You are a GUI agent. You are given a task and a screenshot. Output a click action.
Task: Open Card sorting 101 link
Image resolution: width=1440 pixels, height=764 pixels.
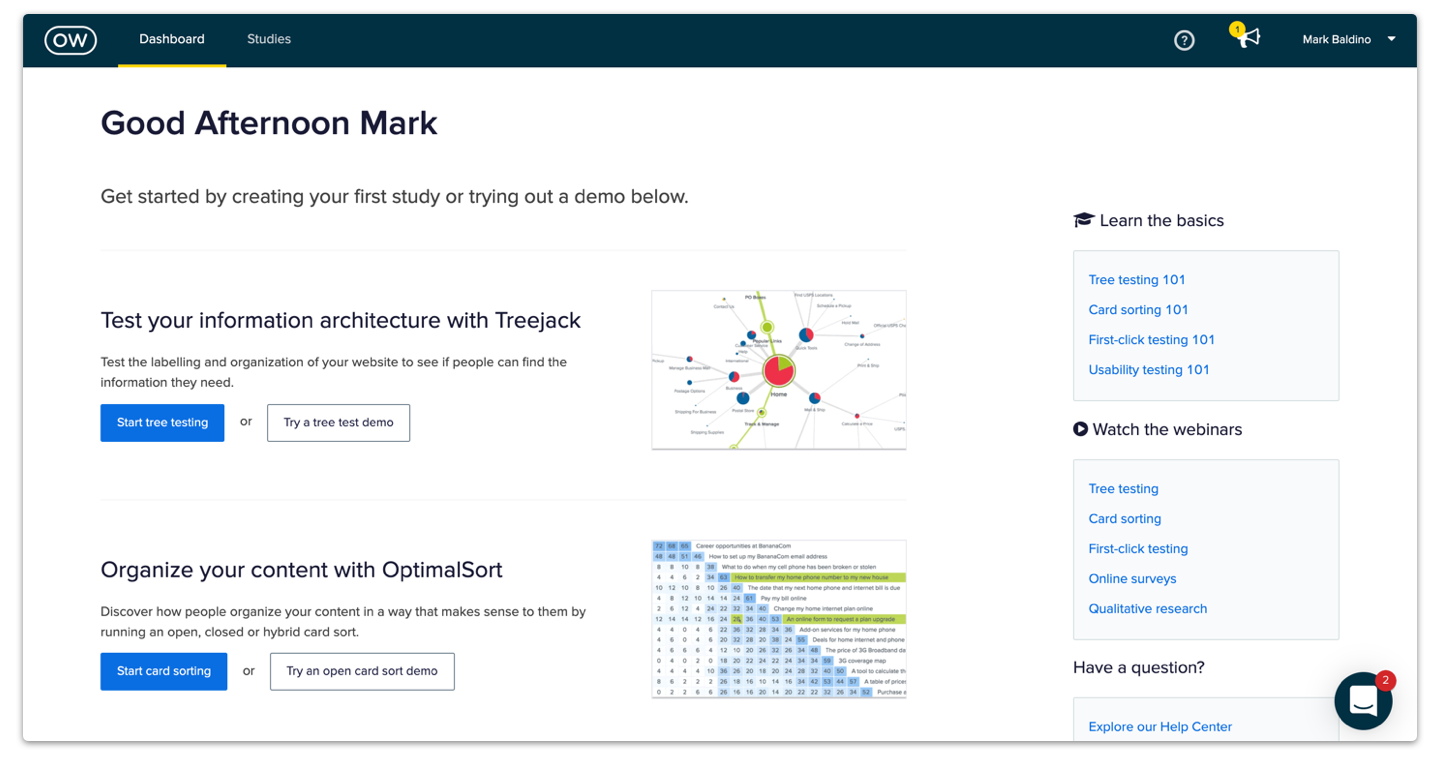1138,310
